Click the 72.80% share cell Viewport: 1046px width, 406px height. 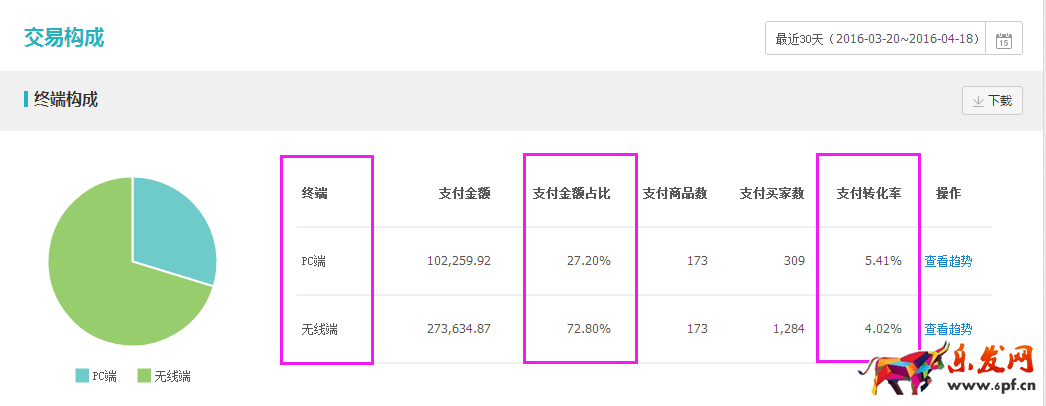(587, 329)
